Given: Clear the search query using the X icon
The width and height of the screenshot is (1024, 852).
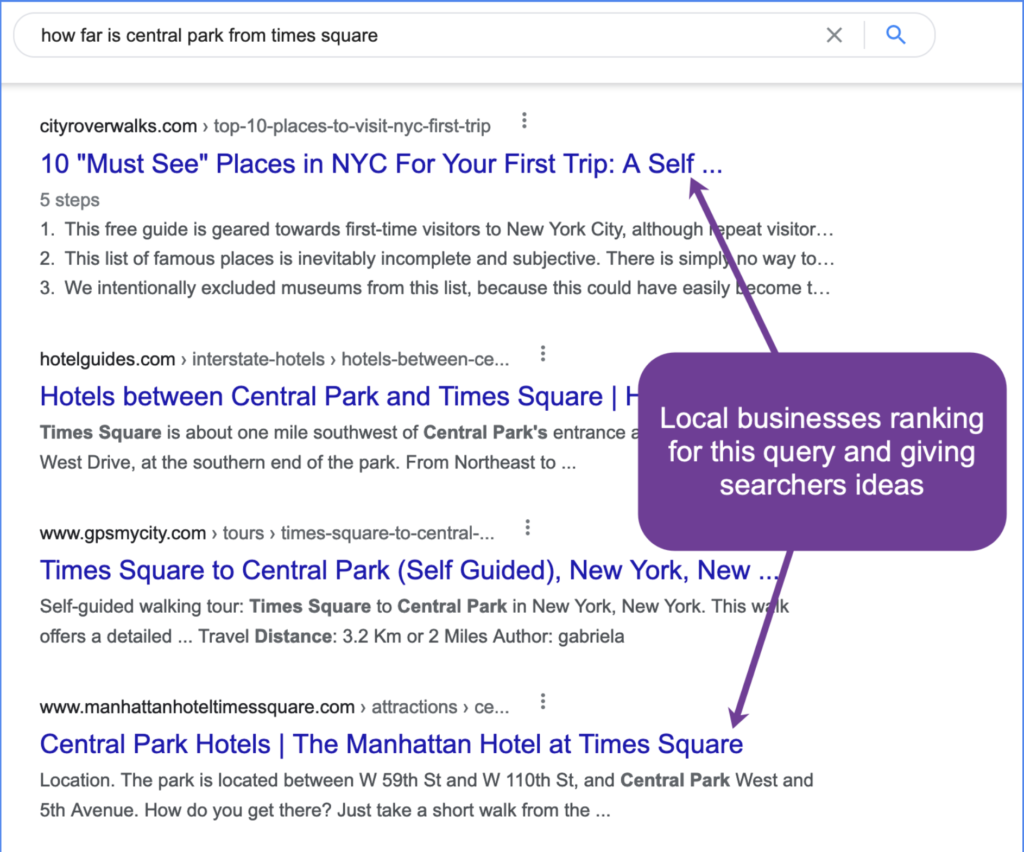Looking at the screenshot, I should point(835,34).
